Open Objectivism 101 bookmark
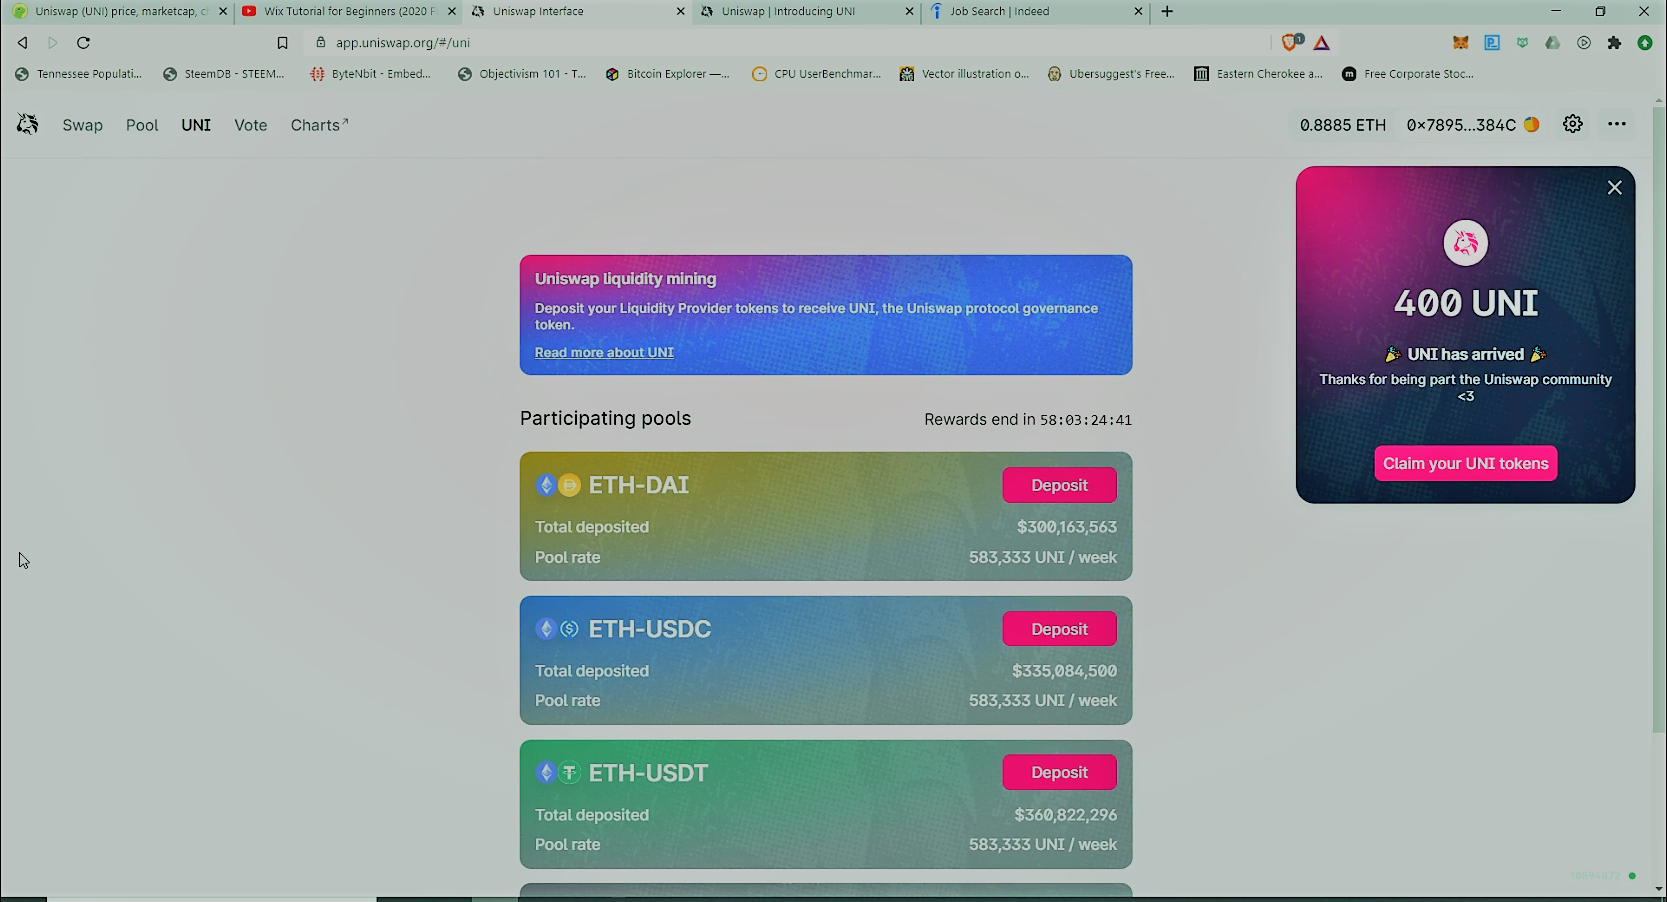The width and height of the screenshot is (1667, 902). 522,74
